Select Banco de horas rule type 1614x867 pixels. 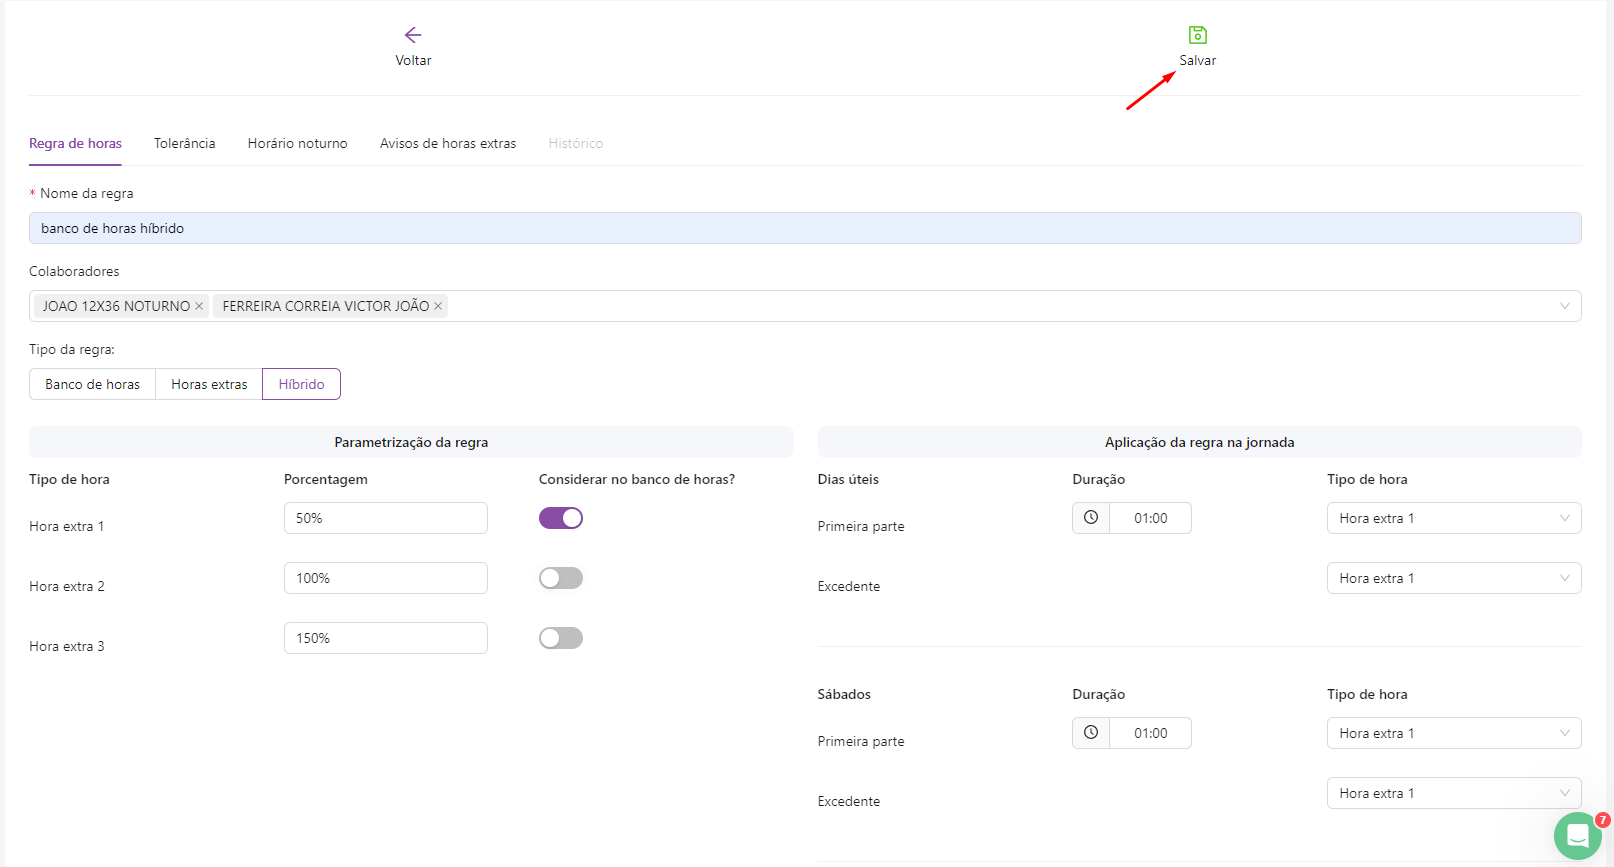[92, 384]
